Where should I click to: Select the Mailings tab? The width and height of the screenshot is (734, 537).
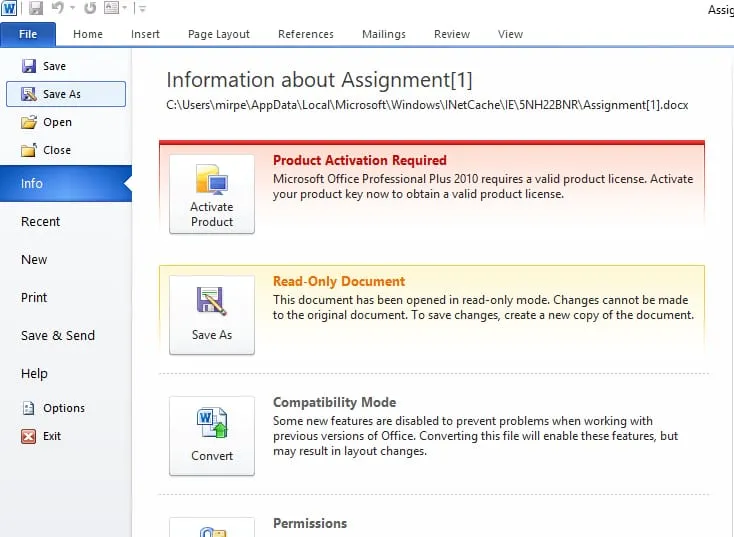point(384,34)
